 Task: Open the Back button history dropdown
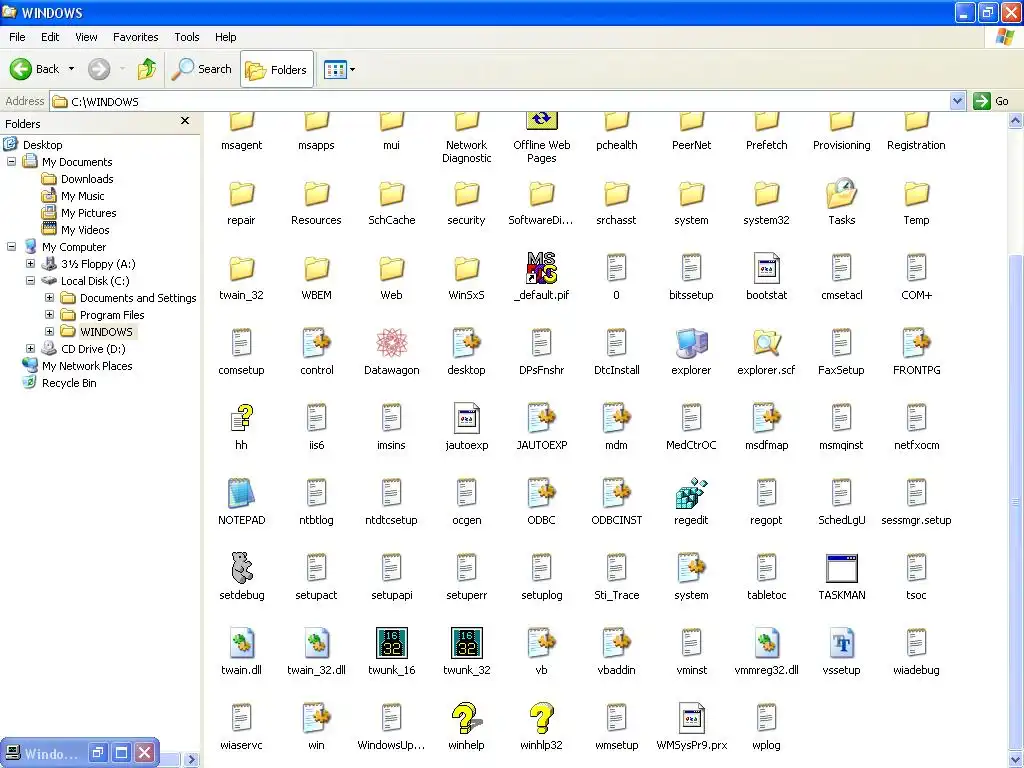[71, 69]
